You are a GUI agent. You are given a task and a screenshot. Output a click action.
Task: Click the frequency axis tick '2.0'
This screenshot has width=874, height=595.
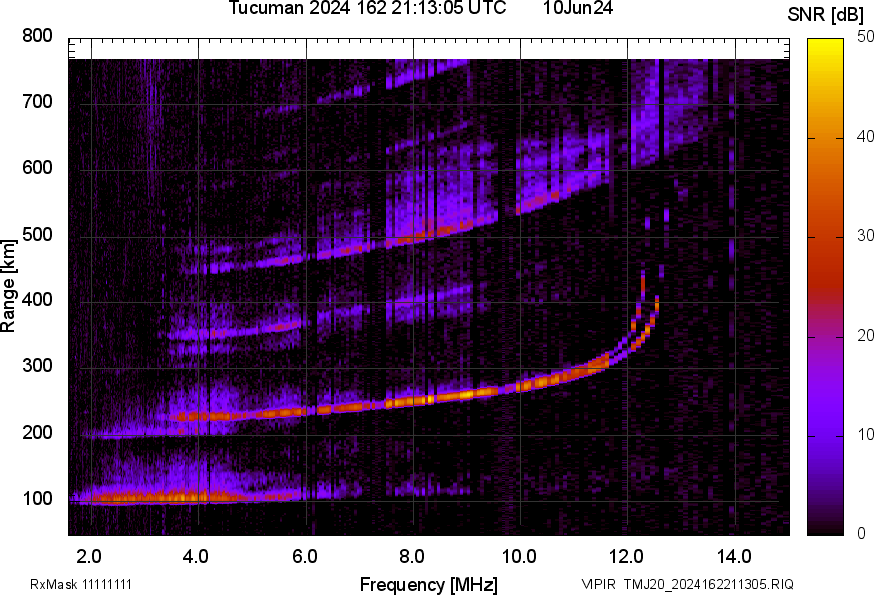89,557
